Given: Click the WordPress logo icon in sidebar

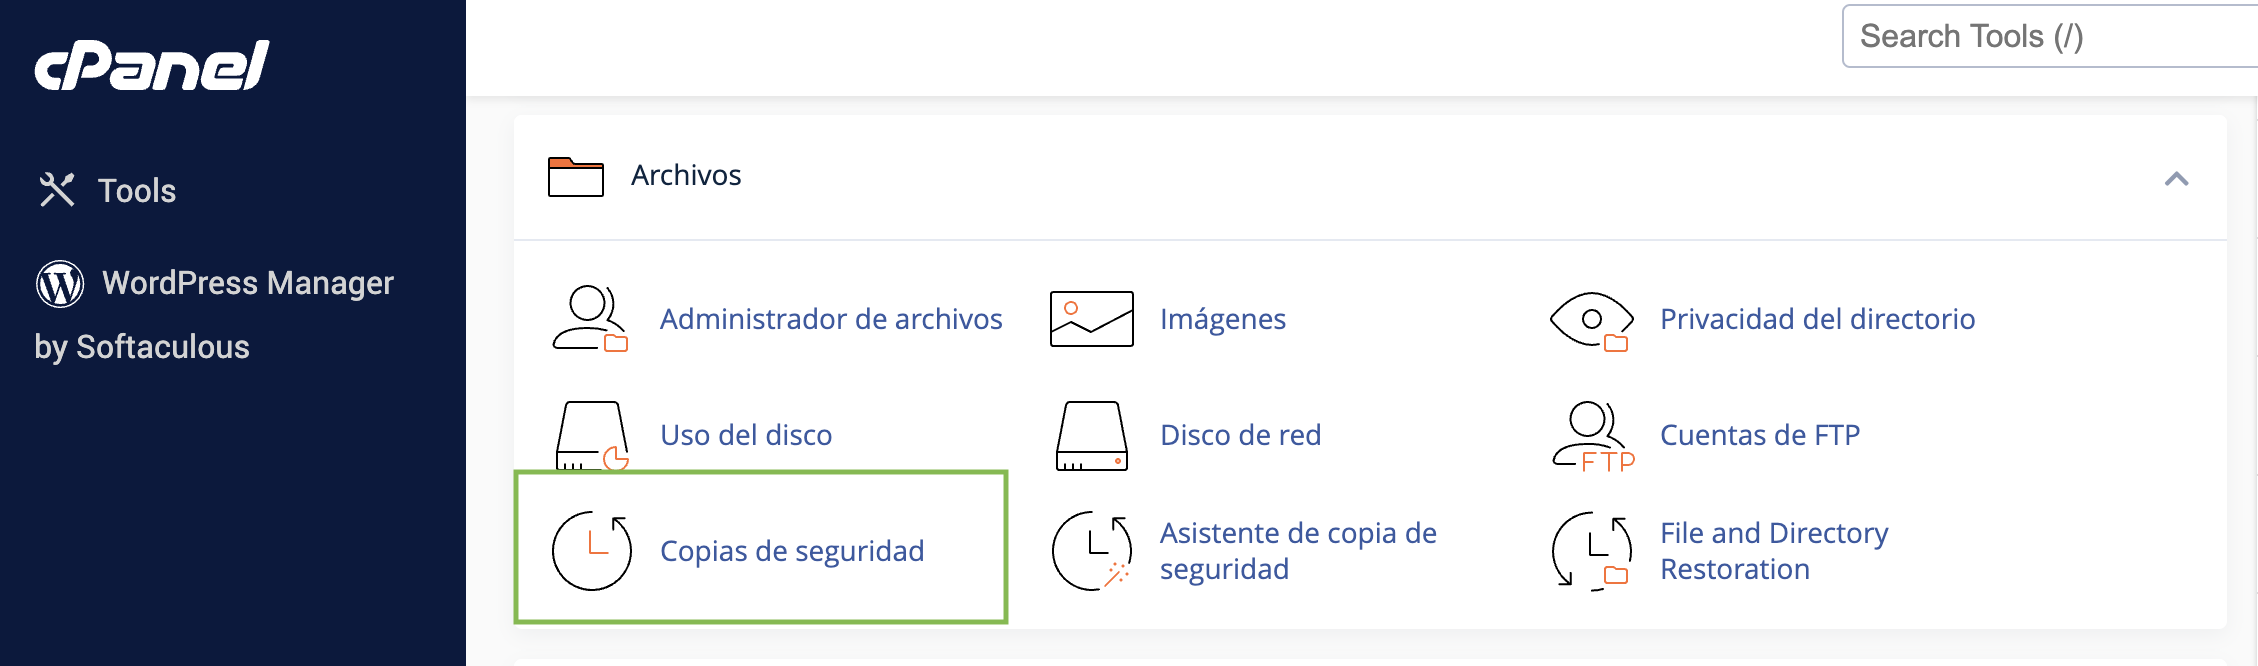Looking at the screenshot, I should tap(60, 284).
